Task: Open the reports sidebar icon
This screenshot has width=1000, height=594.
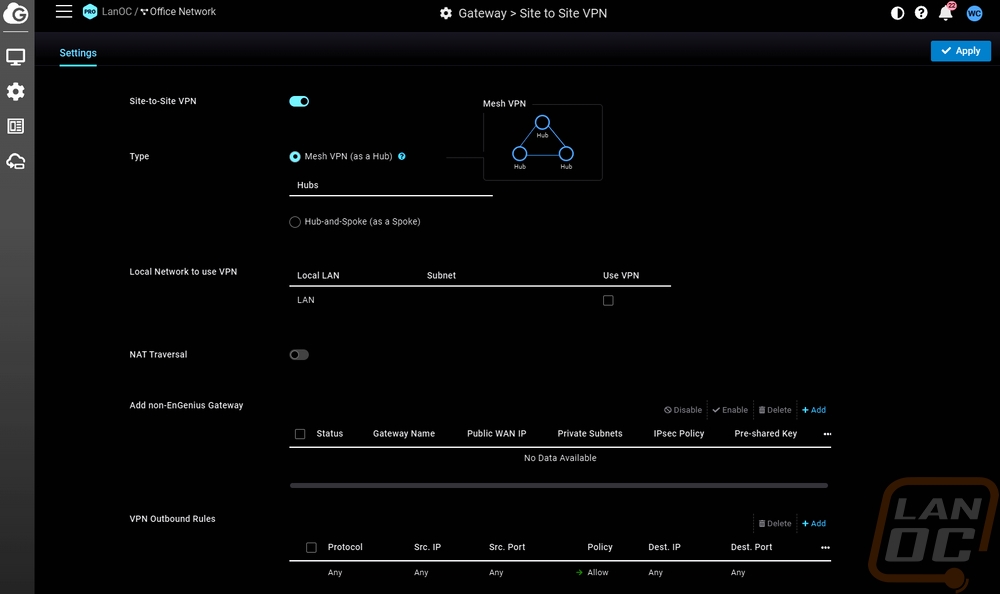Action: (x=16, y=126)
